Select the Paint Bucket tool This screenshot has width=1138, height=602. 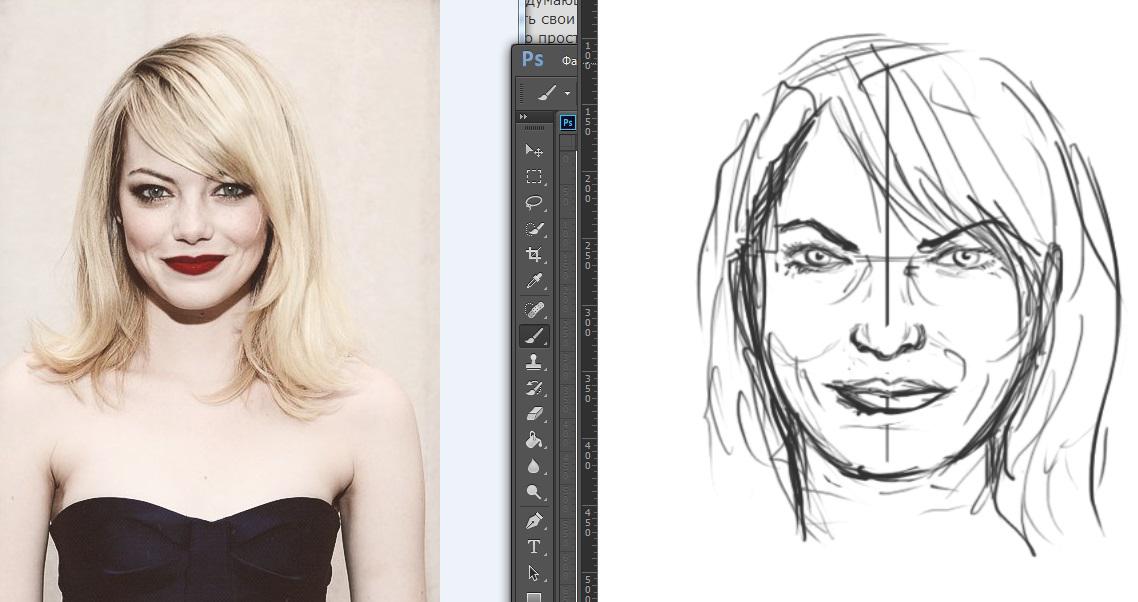pyautogui.click(x=534, y=440)
